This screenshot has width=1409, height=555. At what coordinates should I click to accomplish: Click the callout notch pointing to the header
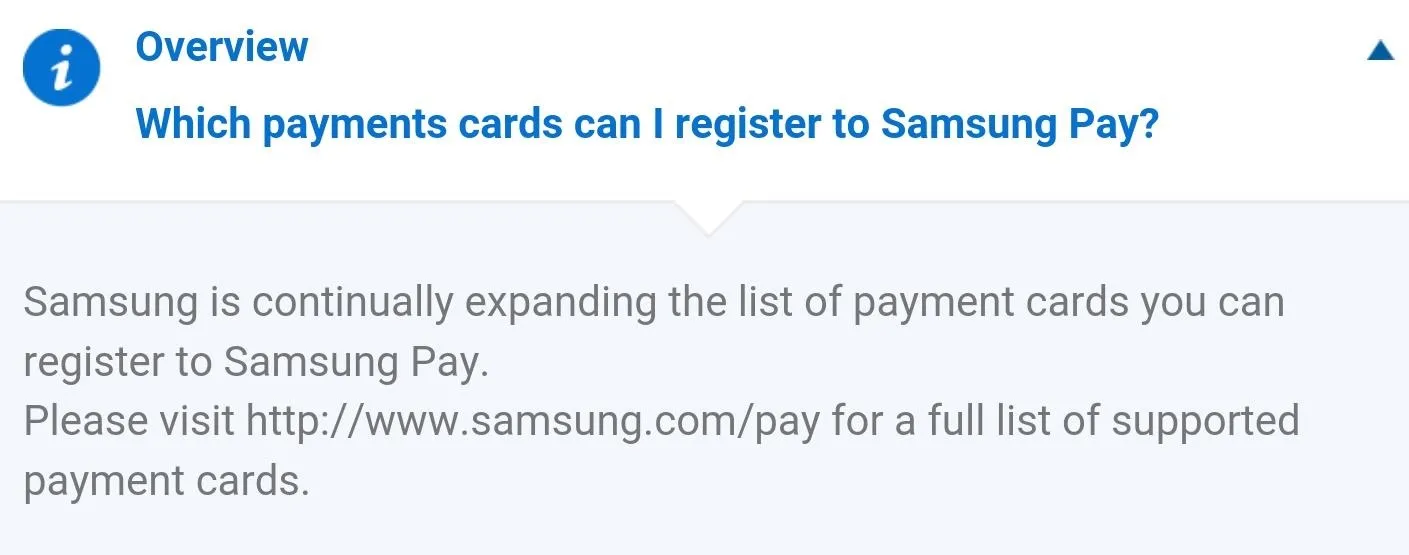(x=708, y=218)
